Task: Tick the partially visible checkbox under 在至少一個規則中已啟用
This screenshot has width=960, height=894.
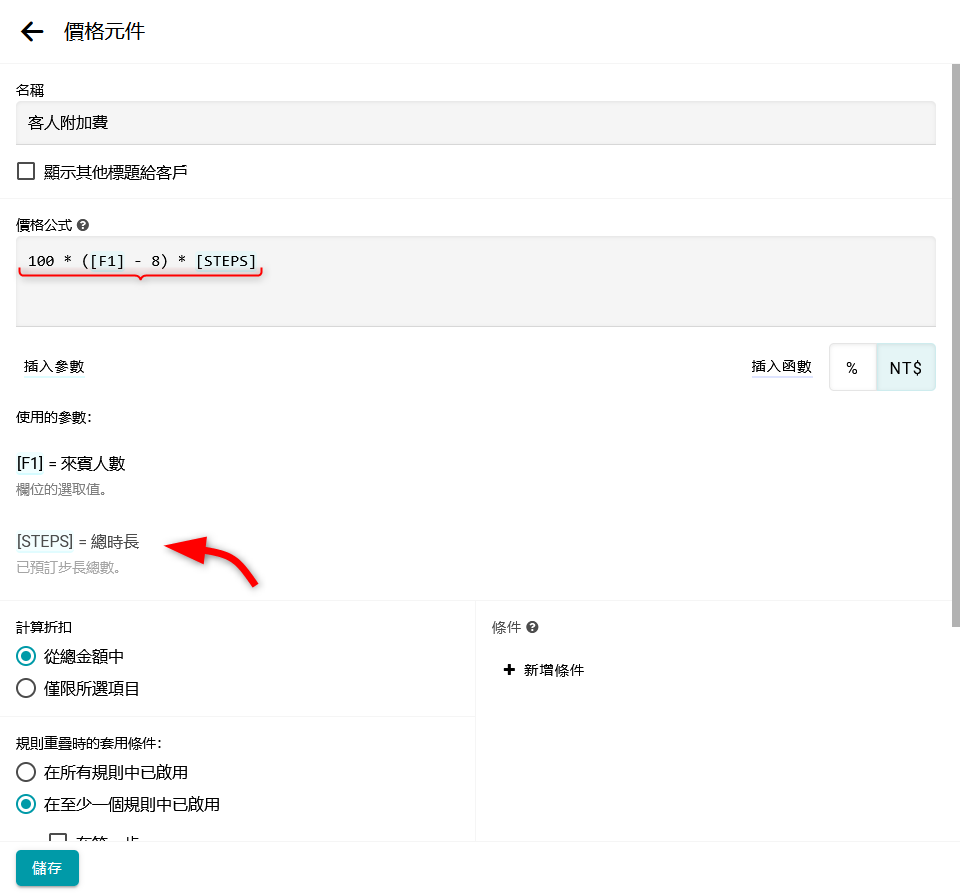Action: 58,838
